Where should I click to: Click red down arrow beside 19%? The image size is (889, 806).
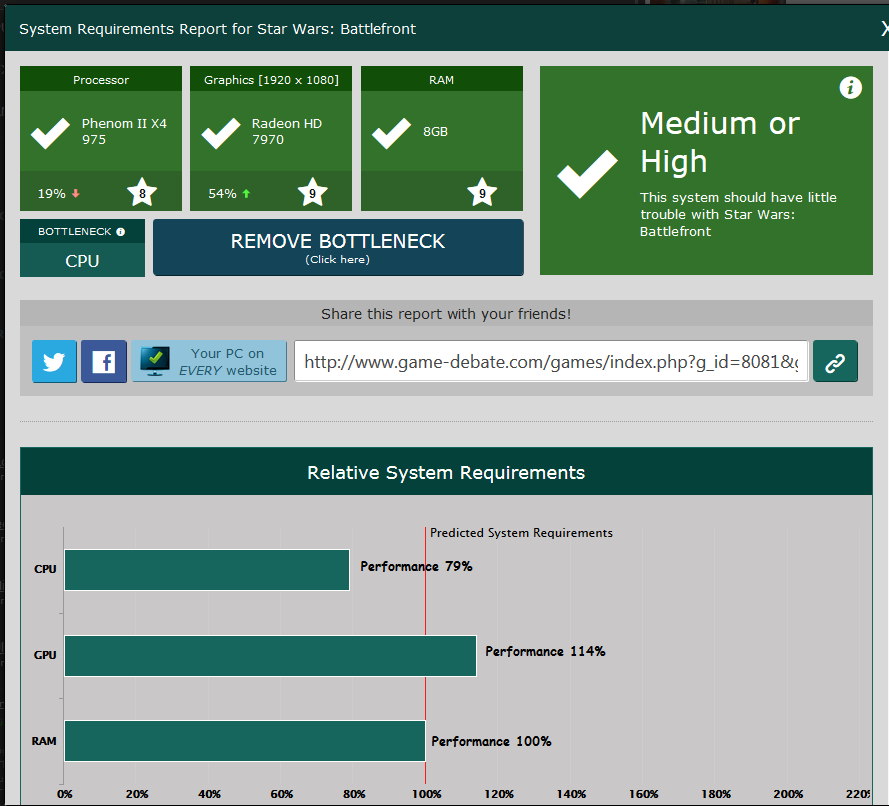tap(76, 194)
